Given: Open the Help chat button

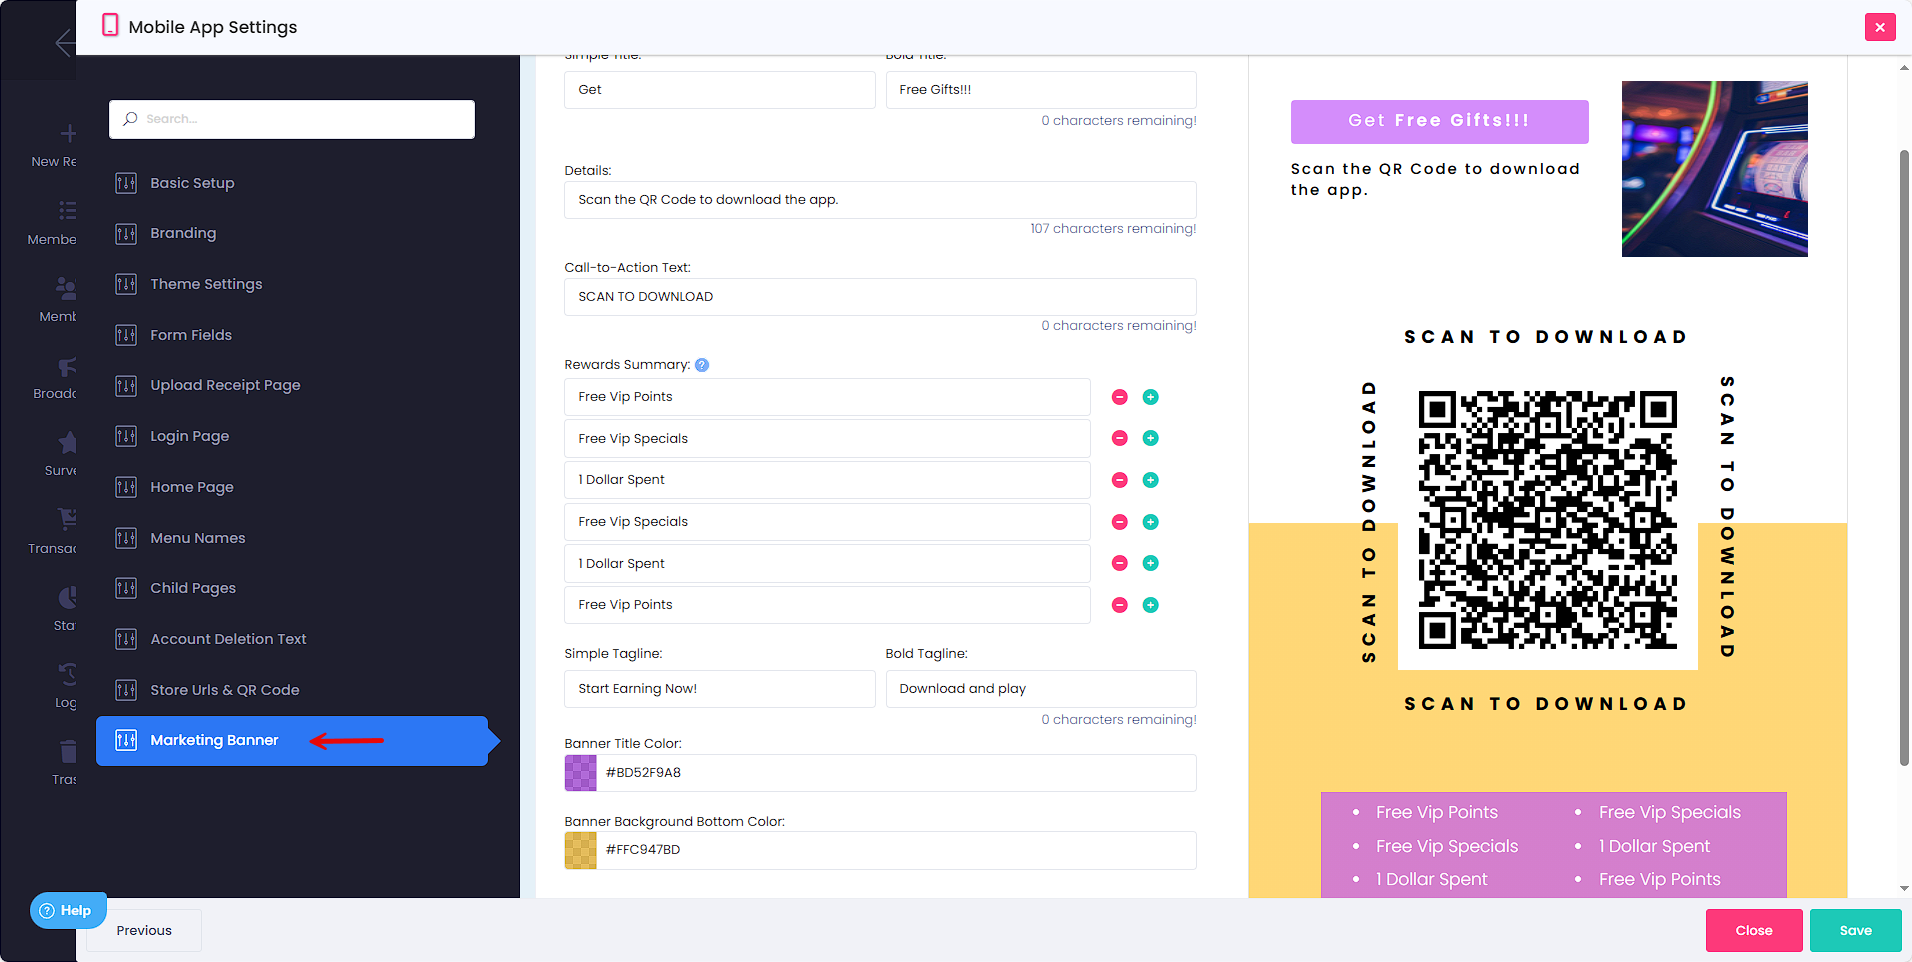Looking at the screenshot, I should pyautogui.click(x=67, y=910).
